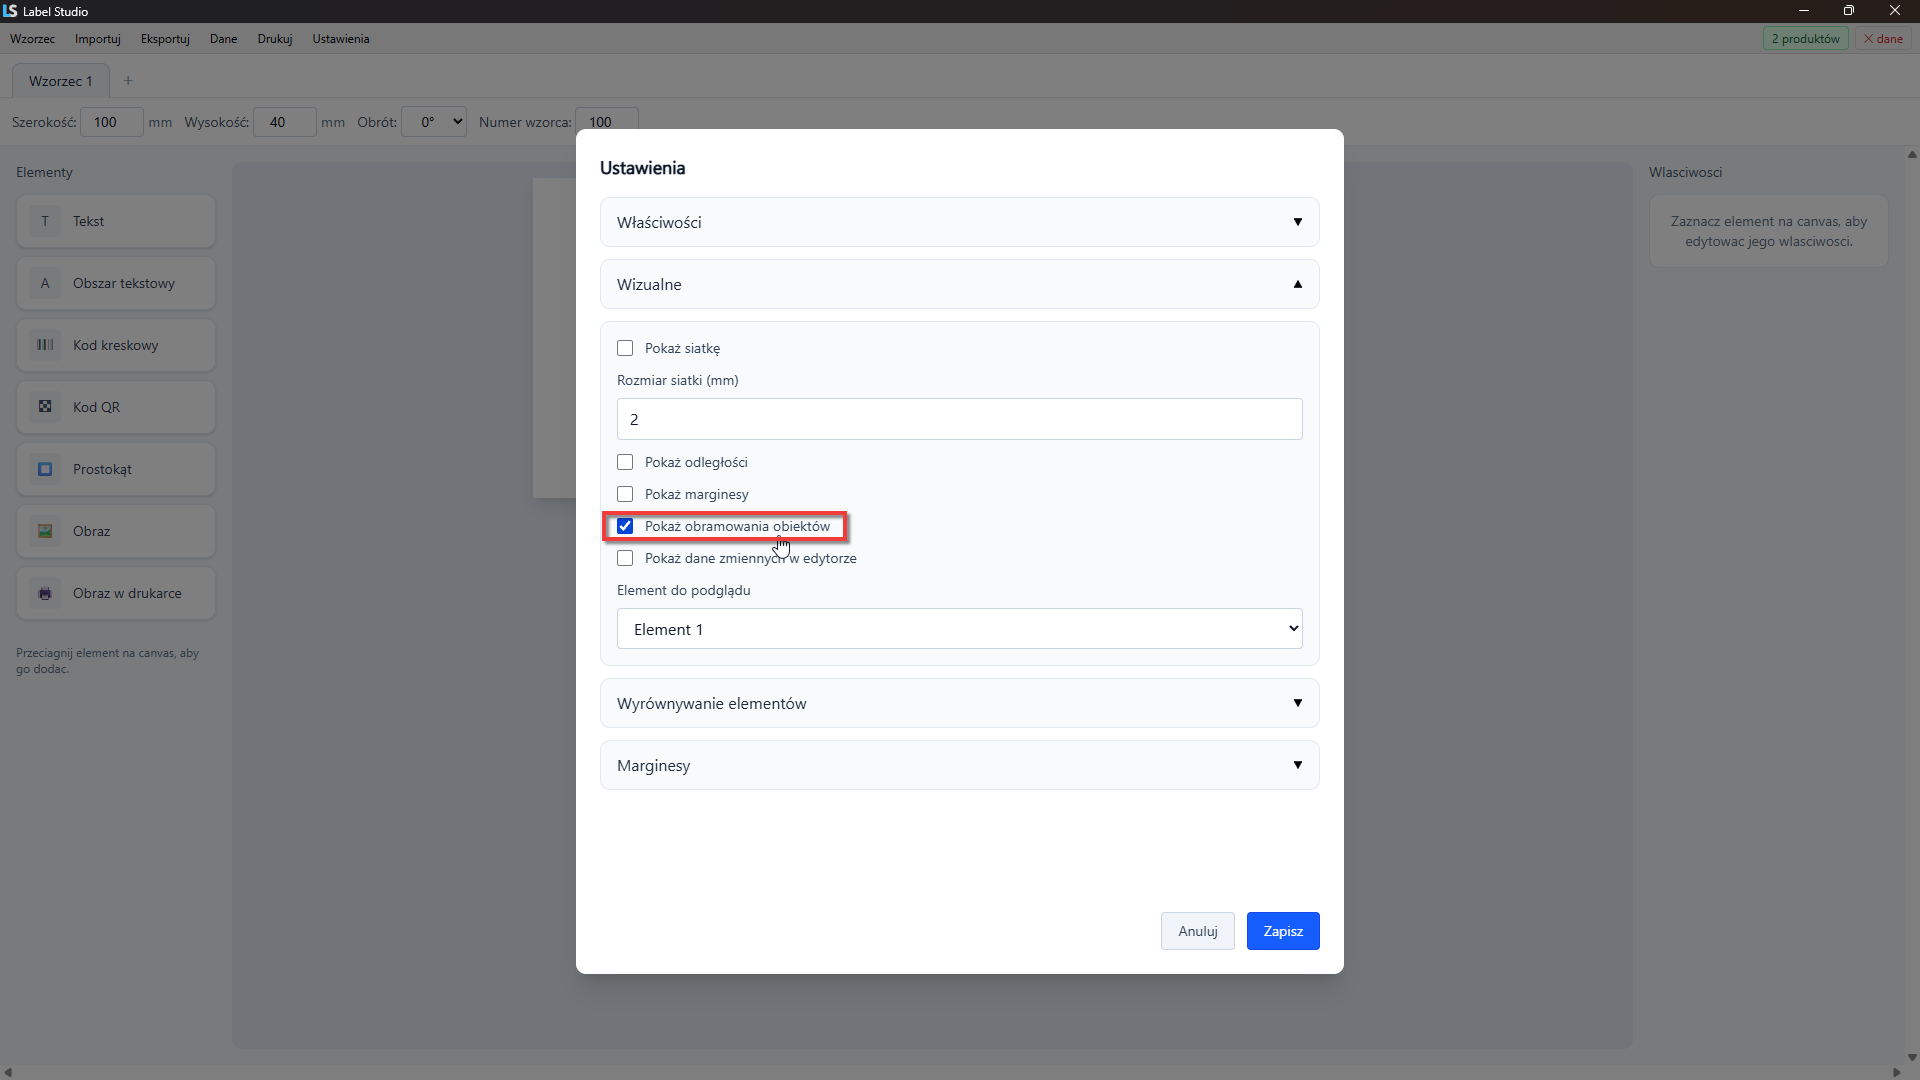The image size is (1920, 1080).
Task: Click the Prostokąt rectangle icon
Action: tap(45, 469)
